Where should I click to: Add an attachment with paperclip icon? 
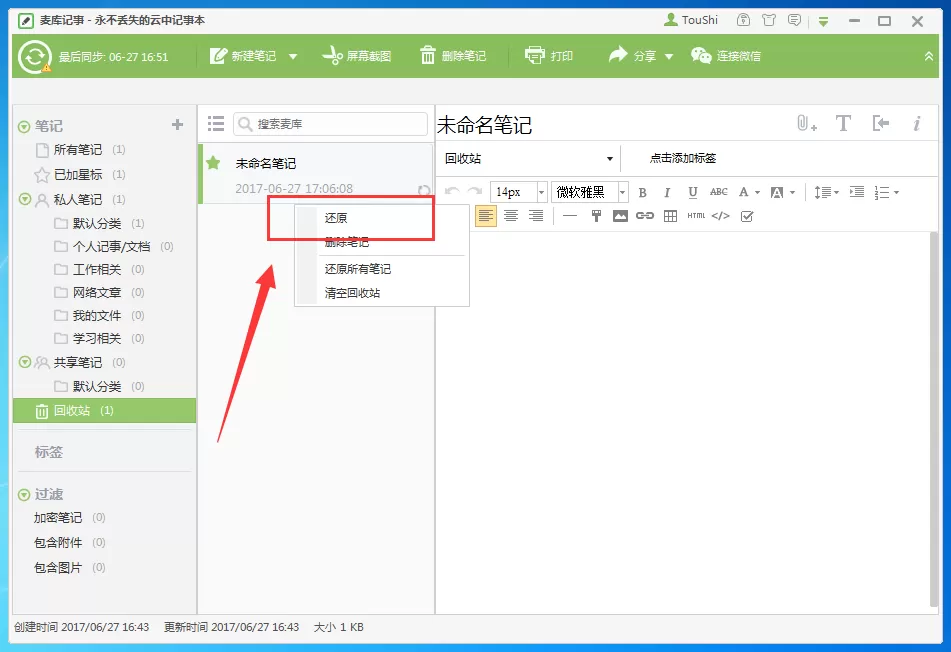[x=807, y=124]
